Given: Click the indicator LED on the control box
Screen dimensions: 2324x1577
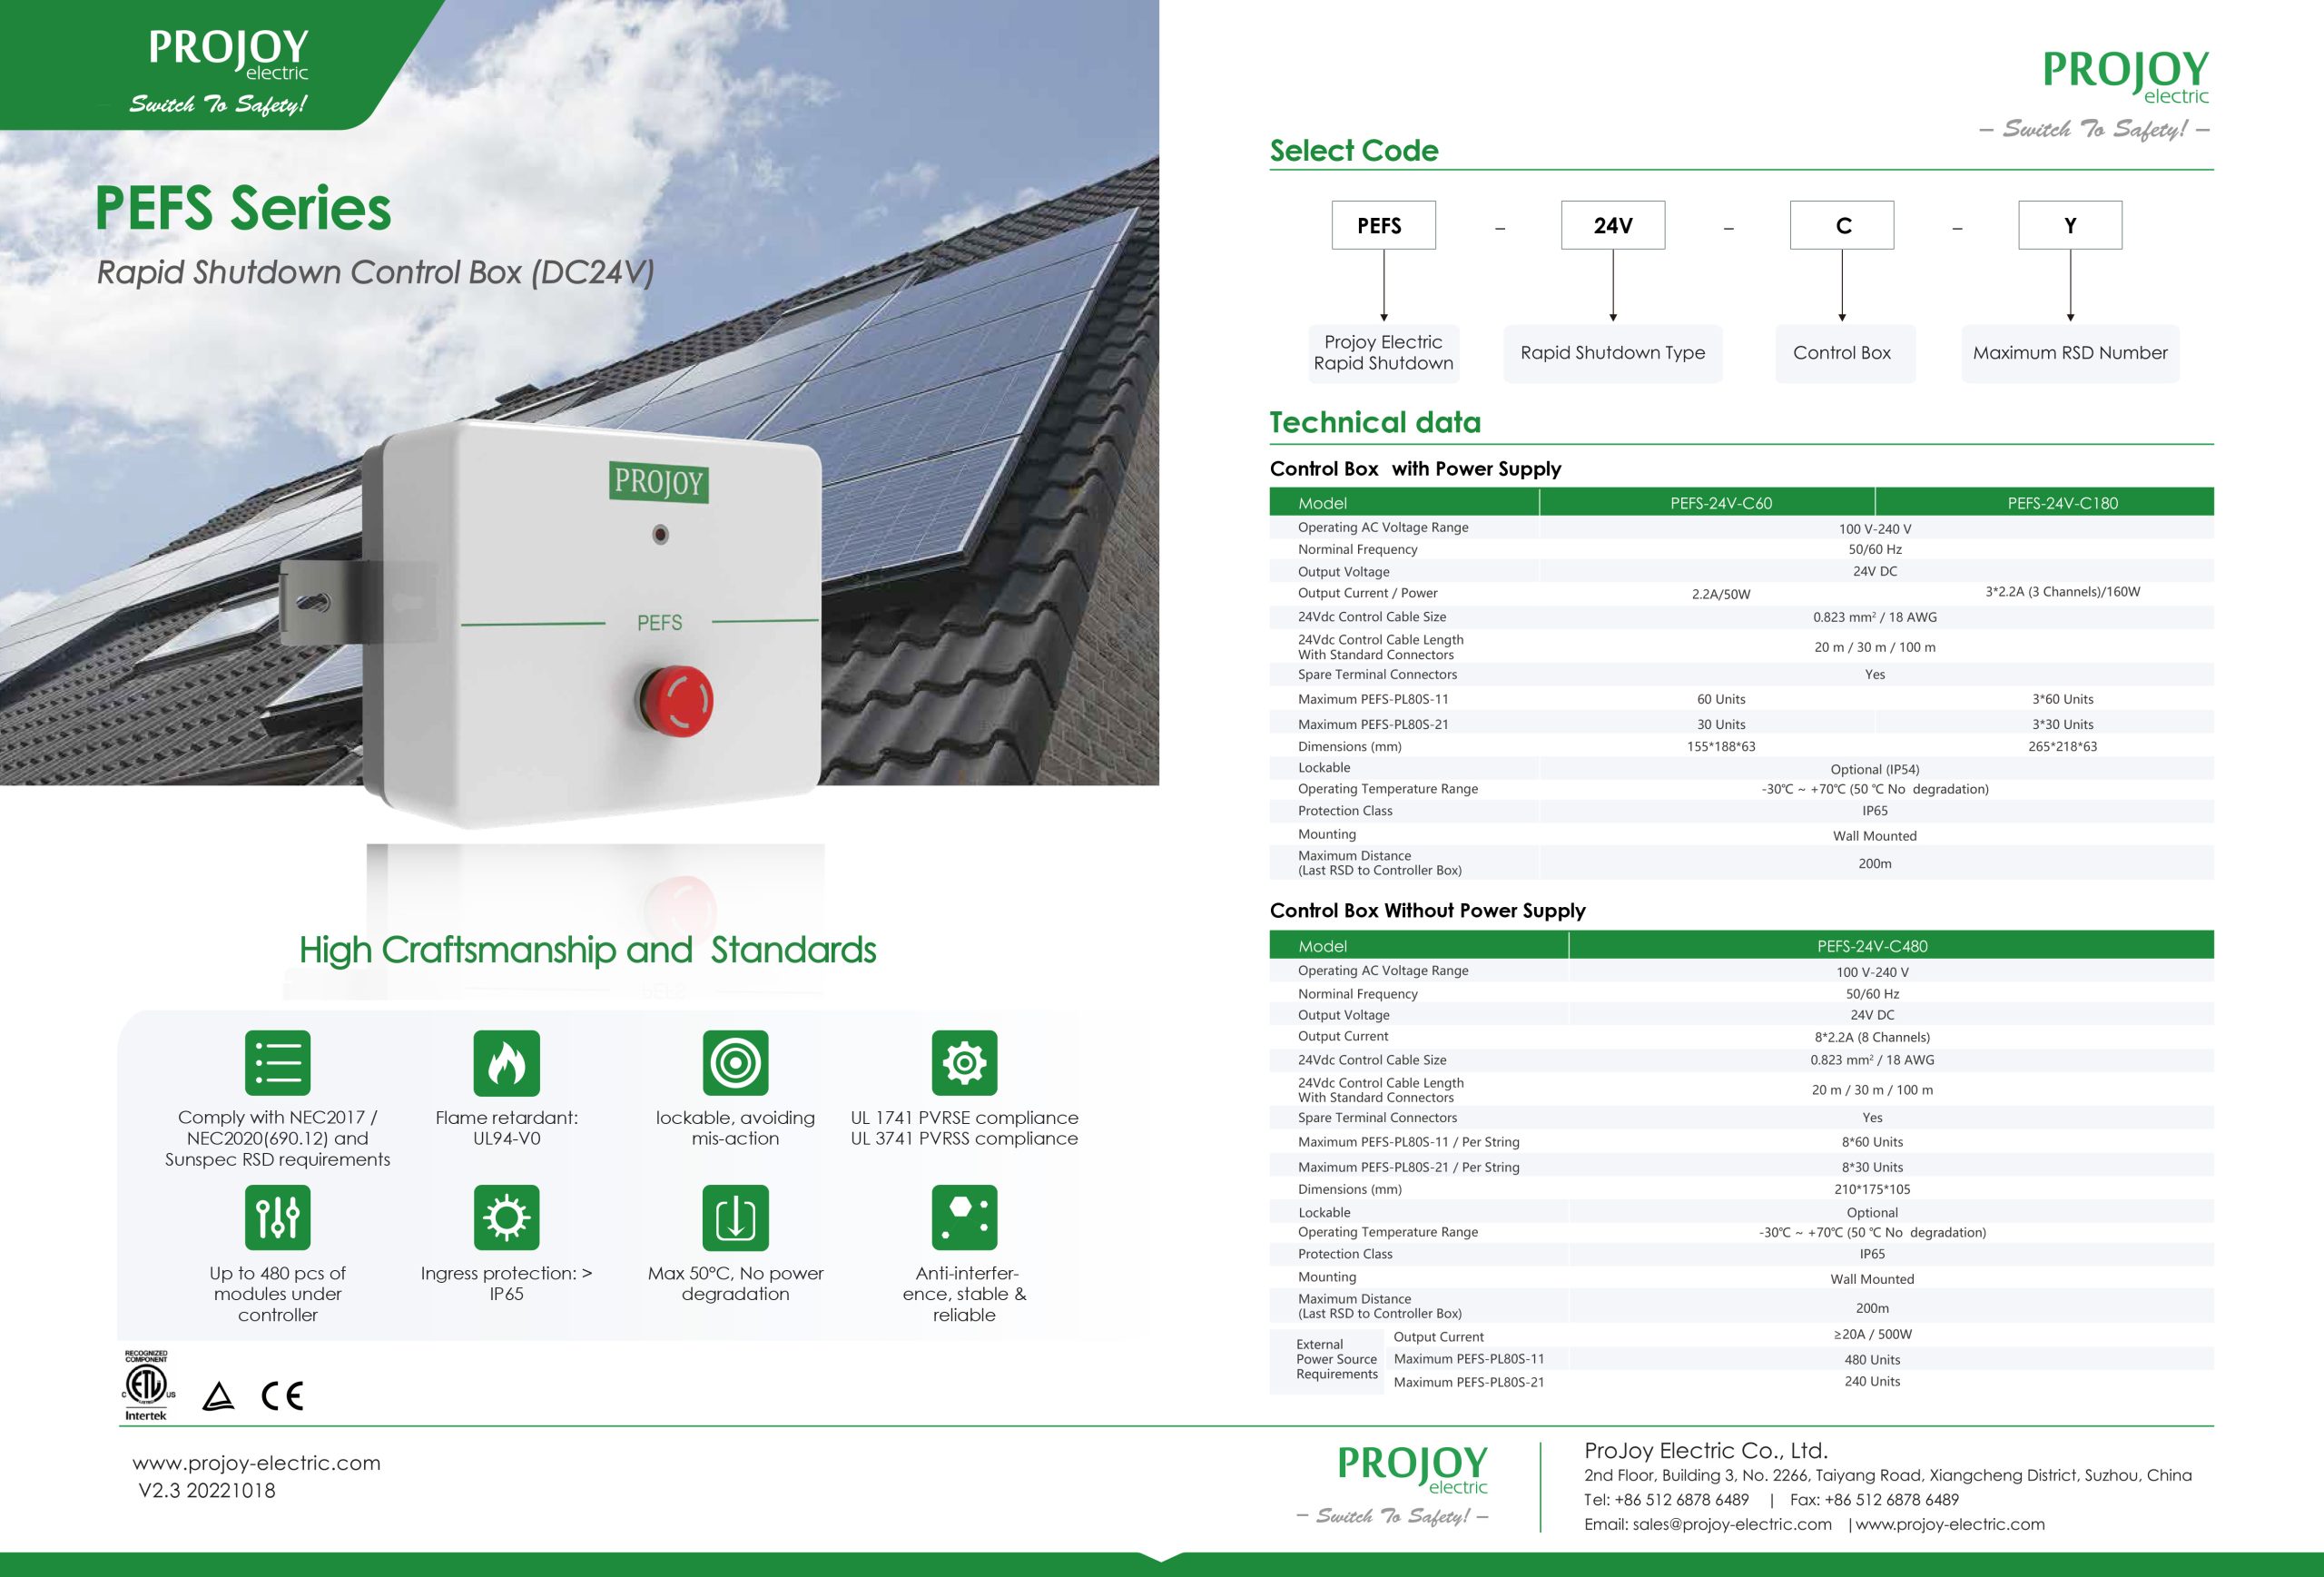Looking at the screenshot, I should 660,534.
